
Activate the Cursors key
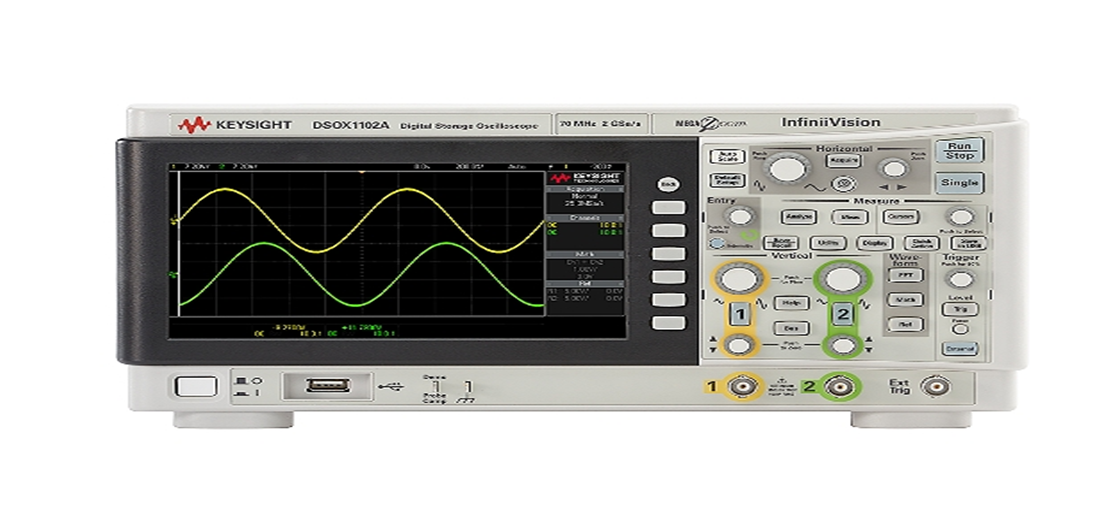click(x=901, y=217)
